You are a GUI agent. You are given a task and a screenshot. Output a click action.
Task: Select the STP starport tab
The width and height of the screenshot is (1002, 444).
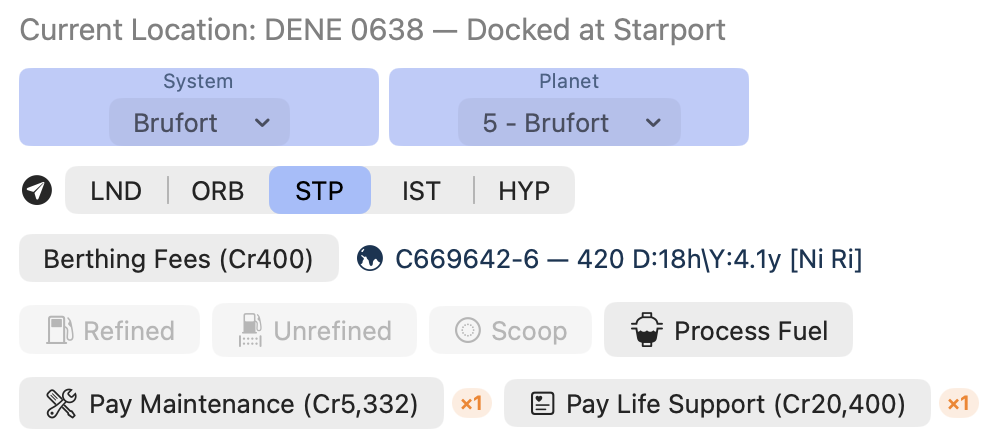[320, 190]
